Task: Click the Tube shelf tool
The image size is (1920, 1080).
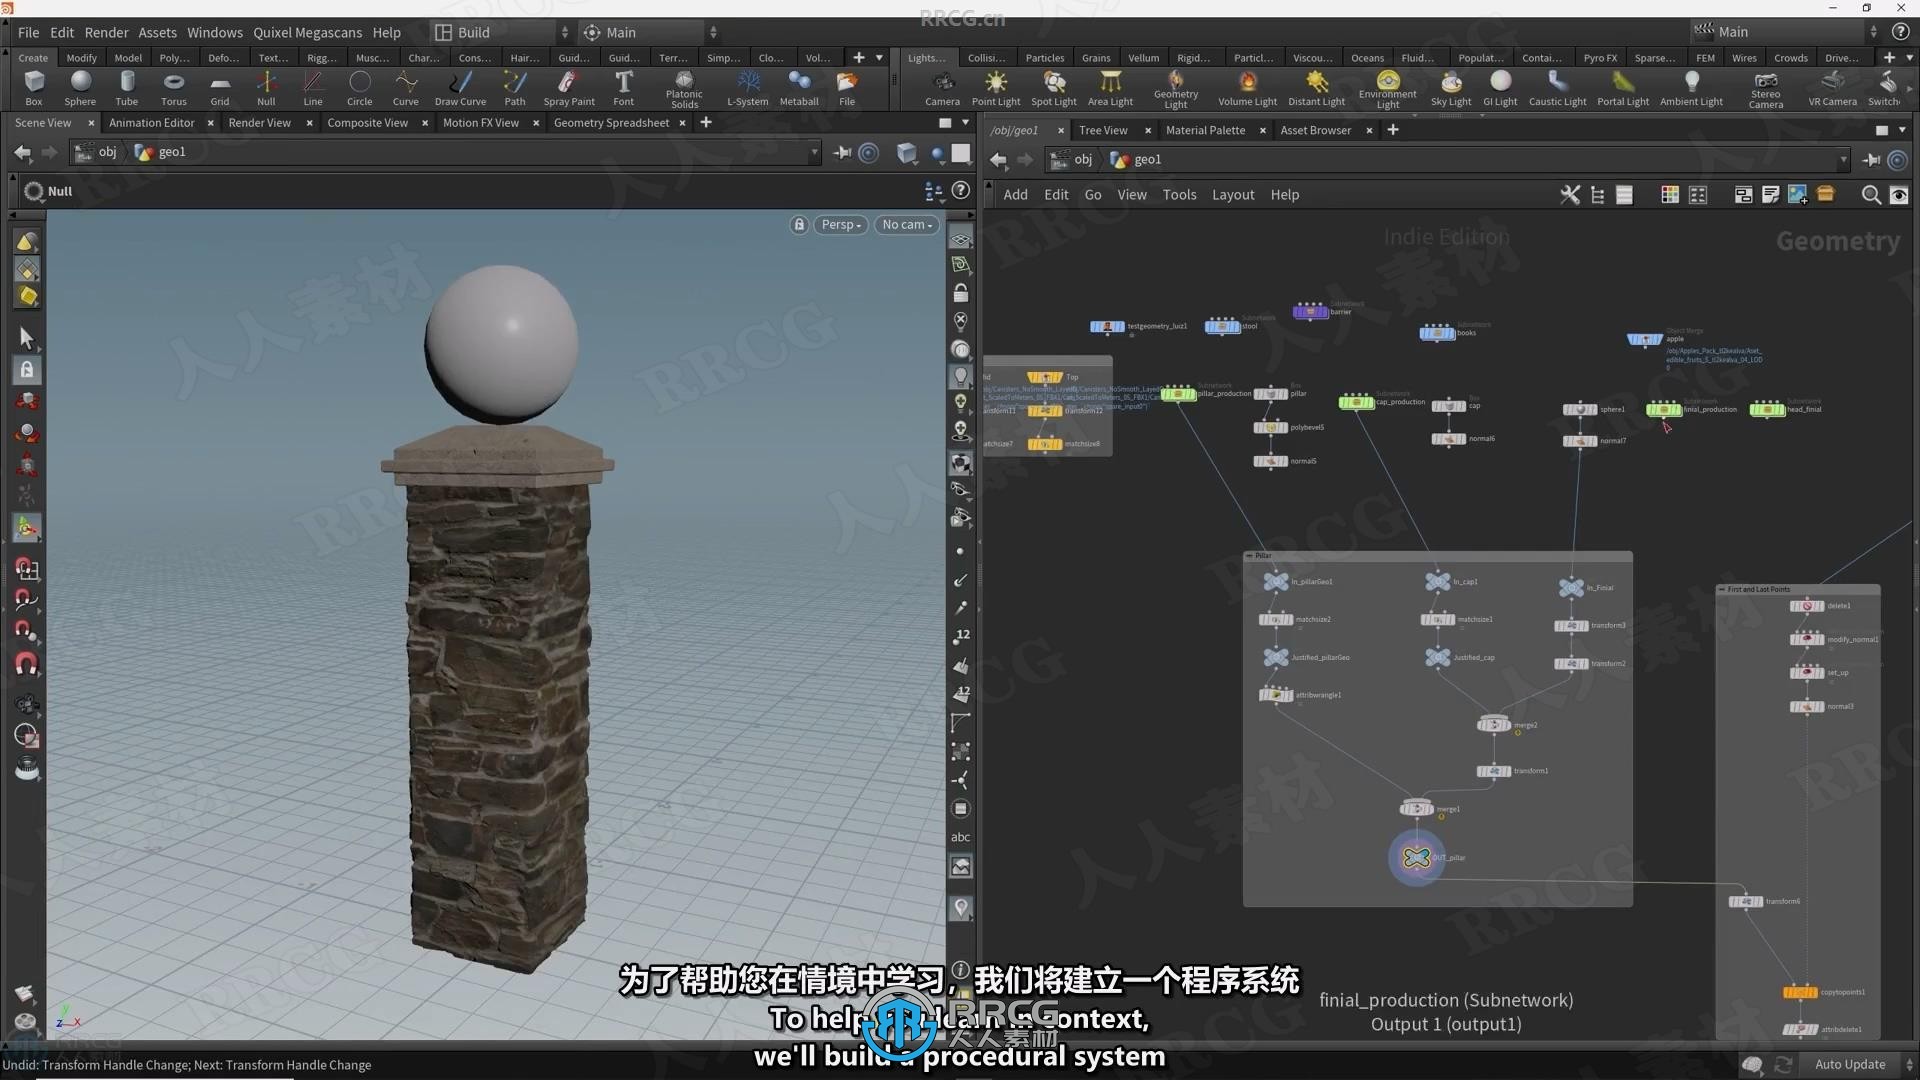Action: [x=127, y=87]
